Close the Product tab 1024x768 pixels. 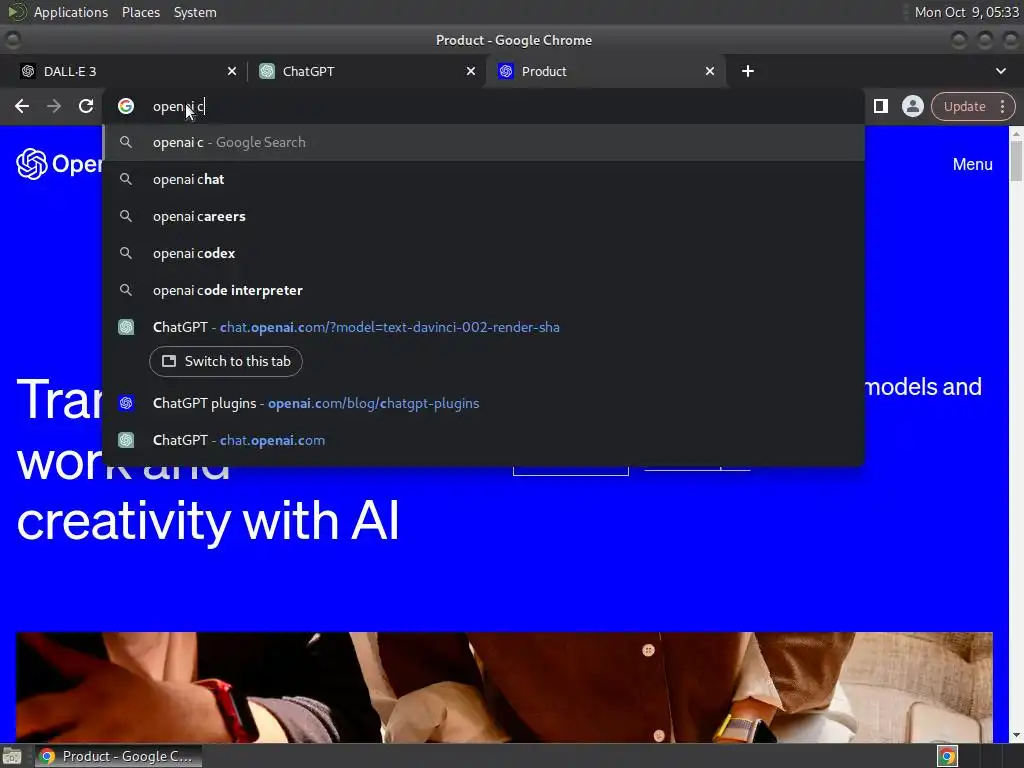(x=710, y=71)
